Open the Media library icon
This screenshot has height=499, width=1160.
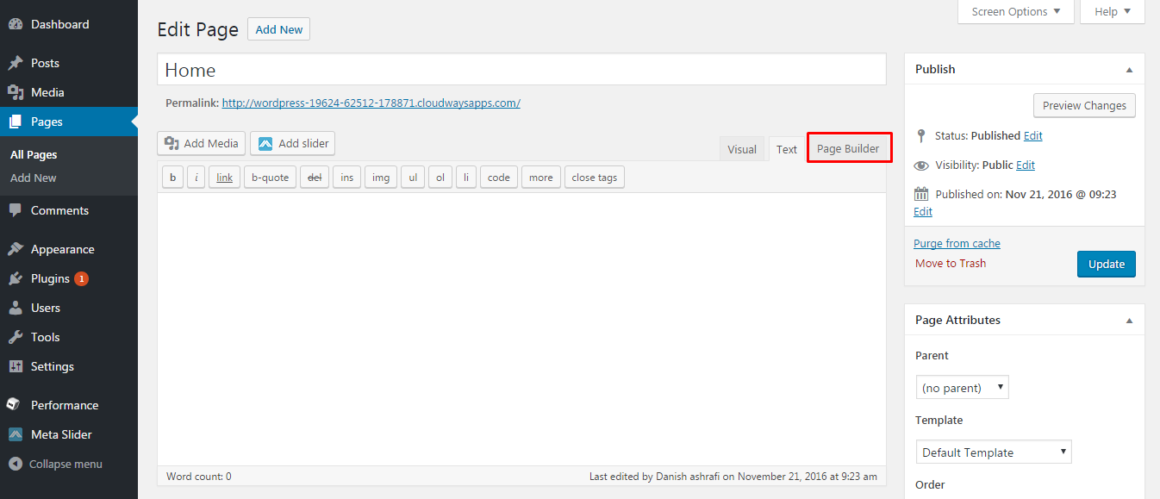coord(15,92)
